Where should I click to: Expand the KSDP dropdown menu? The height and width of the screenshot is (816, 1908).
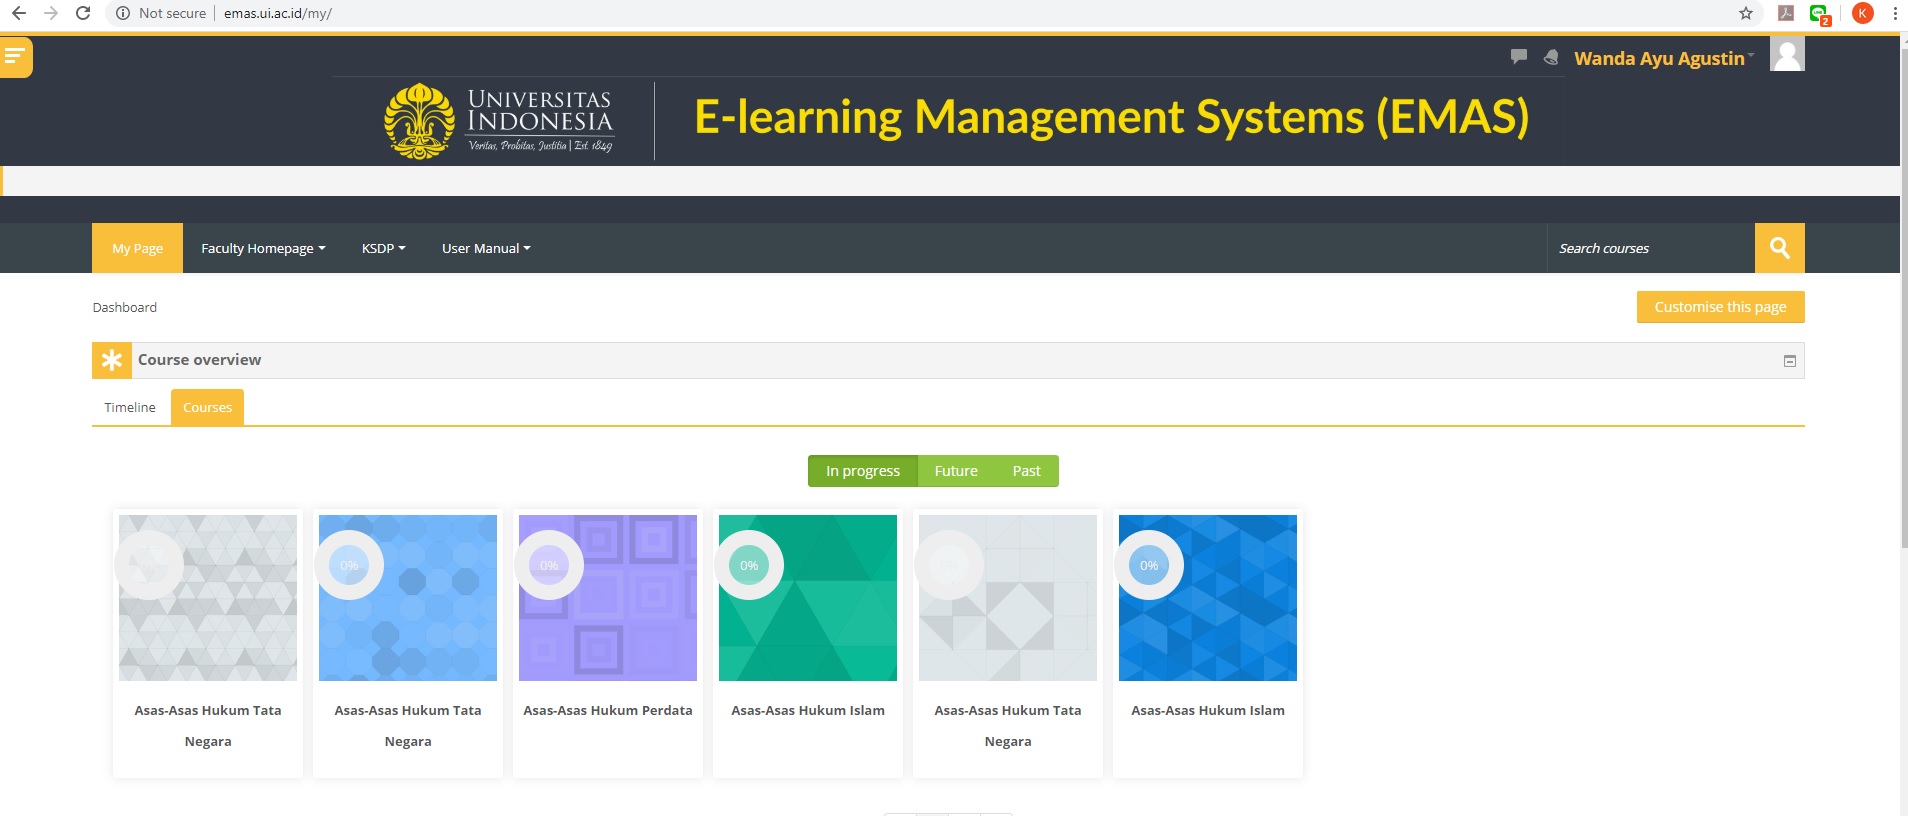pyautogui.click(x=384, y=248)
